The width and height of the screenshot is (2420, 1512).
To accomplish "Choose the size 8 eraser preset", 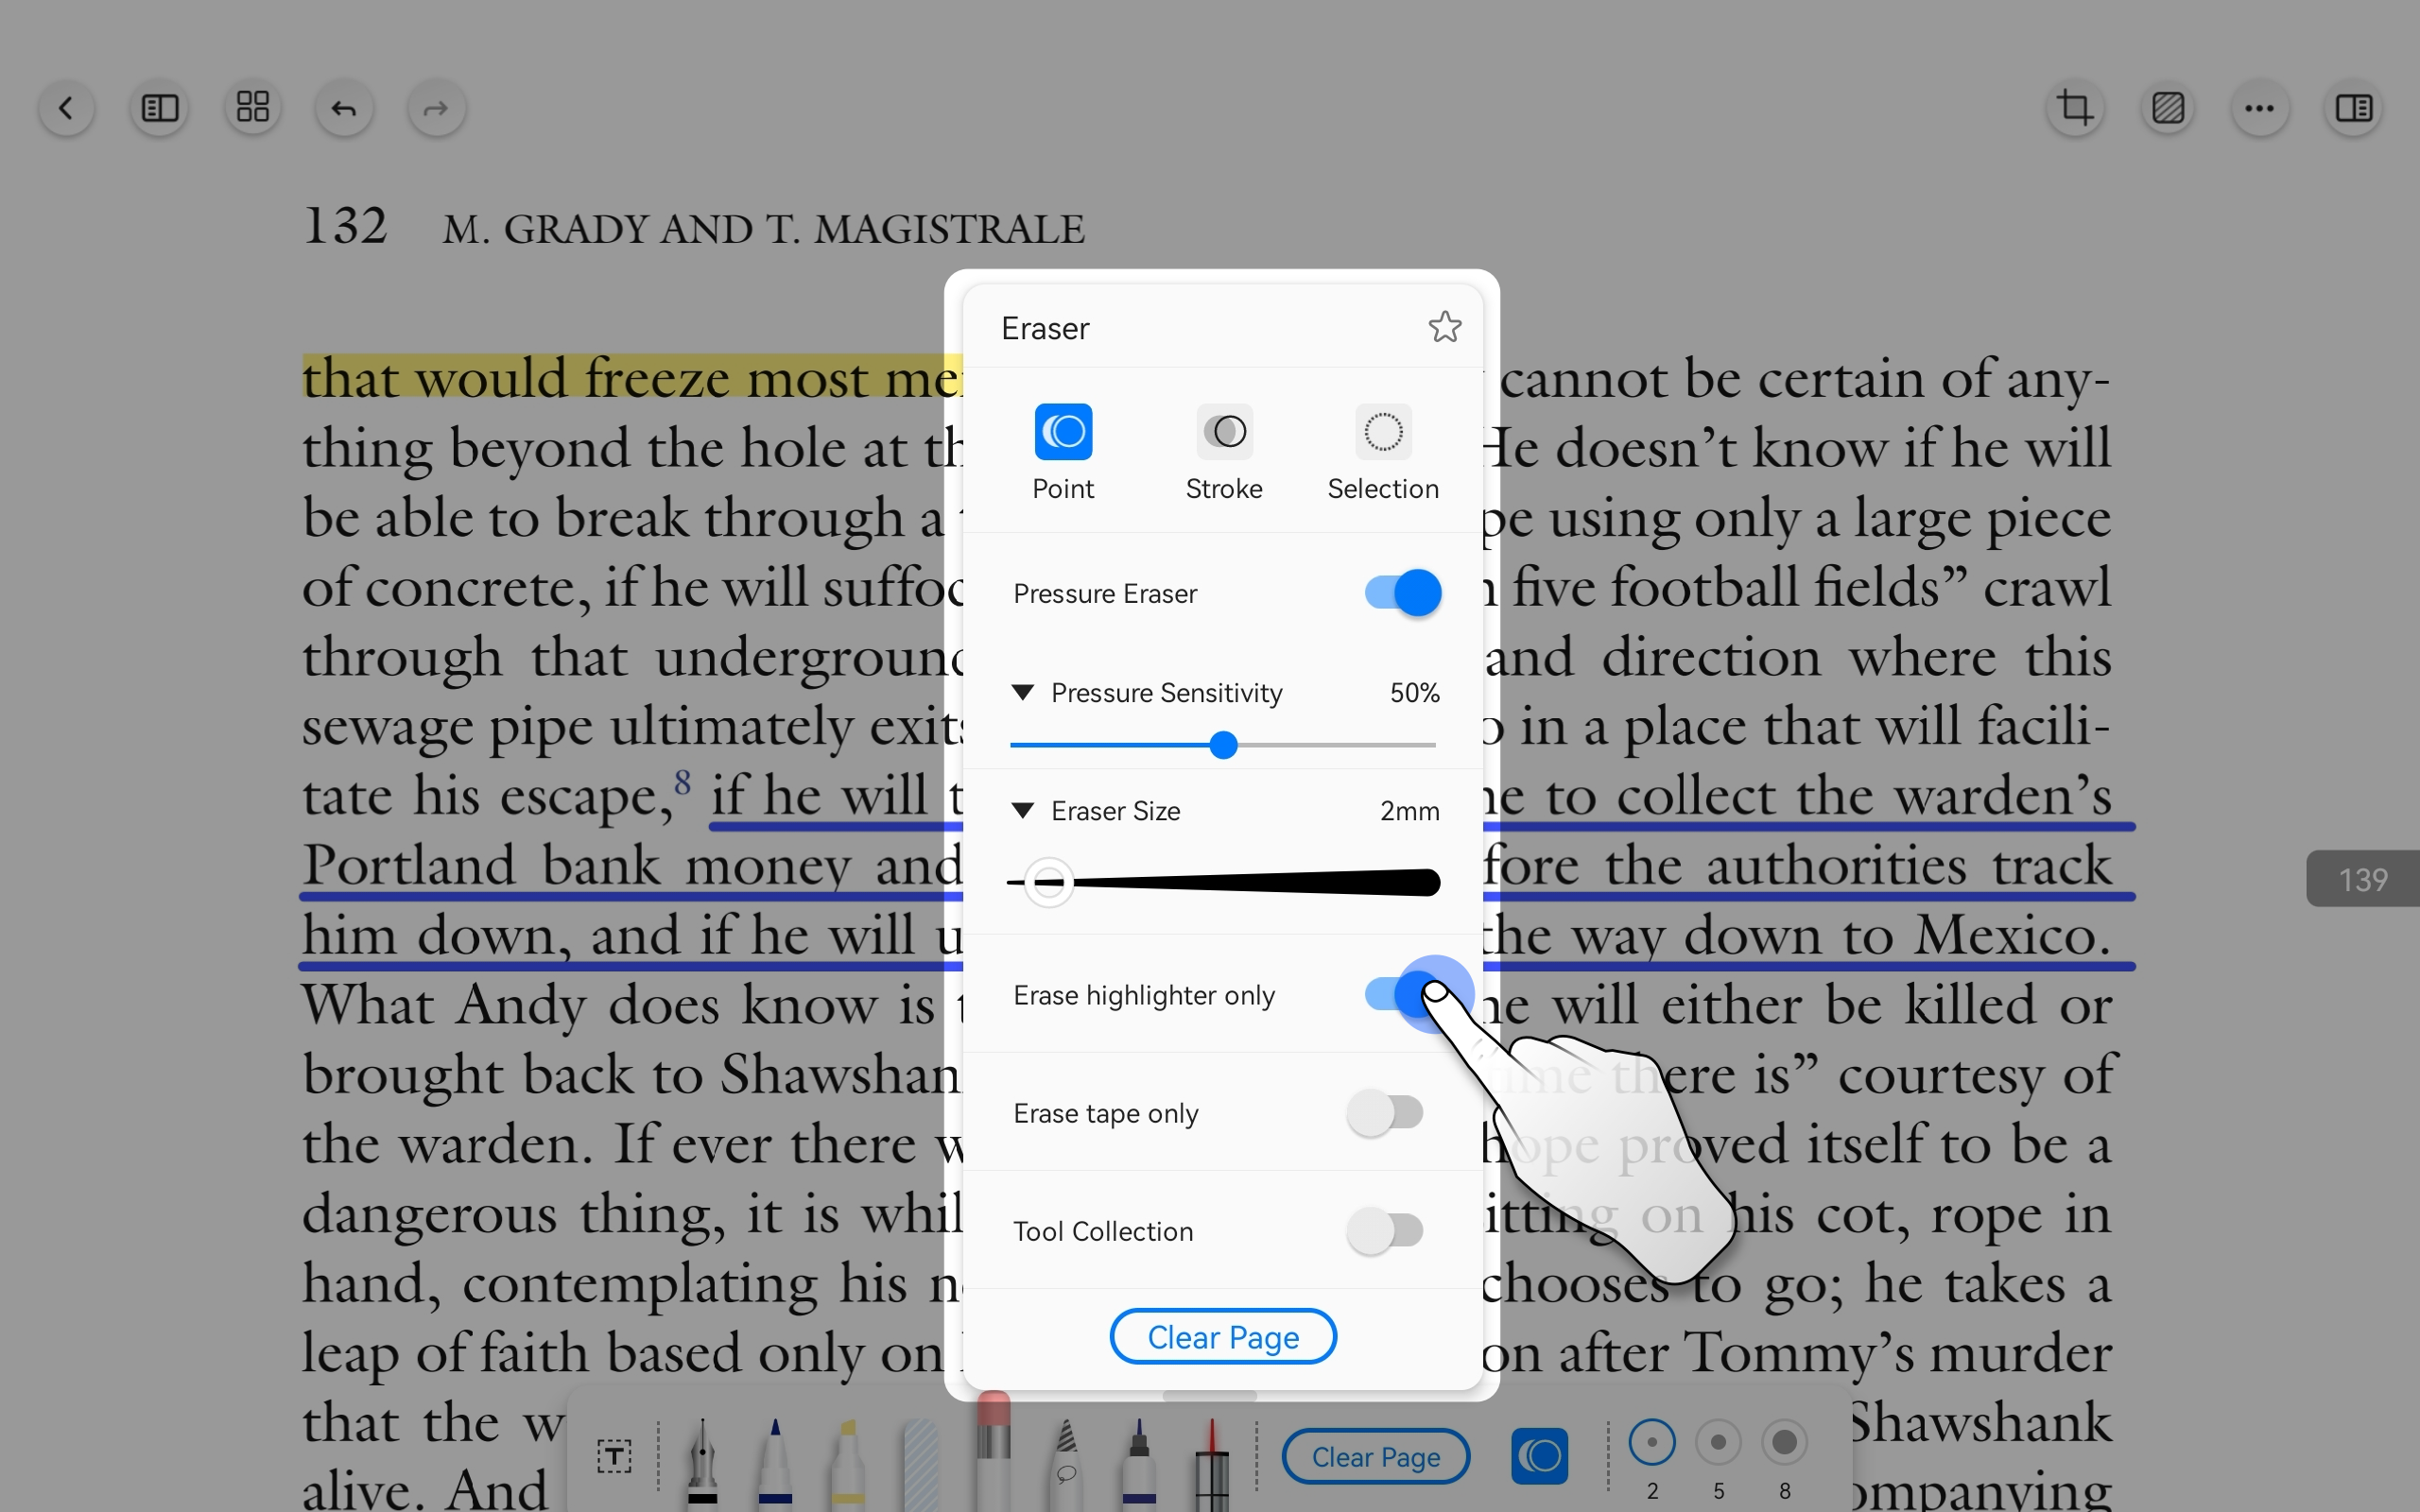I will click(x=1784, y=1443).
